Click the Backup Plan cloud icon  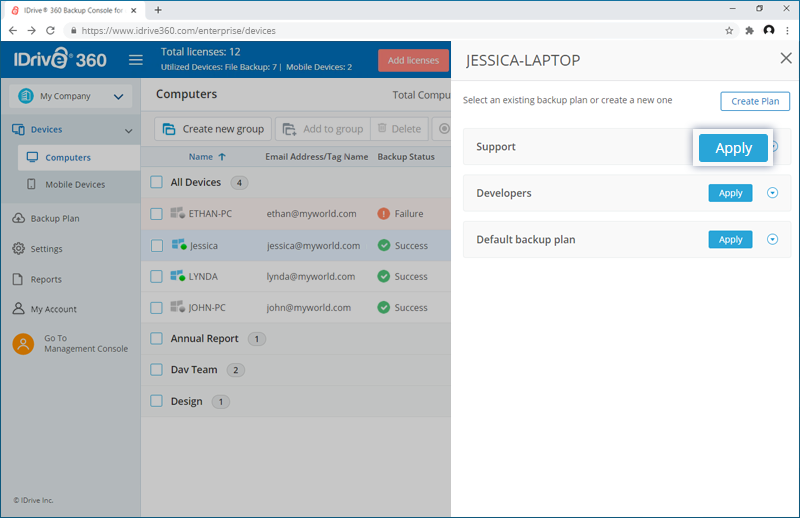18,218
